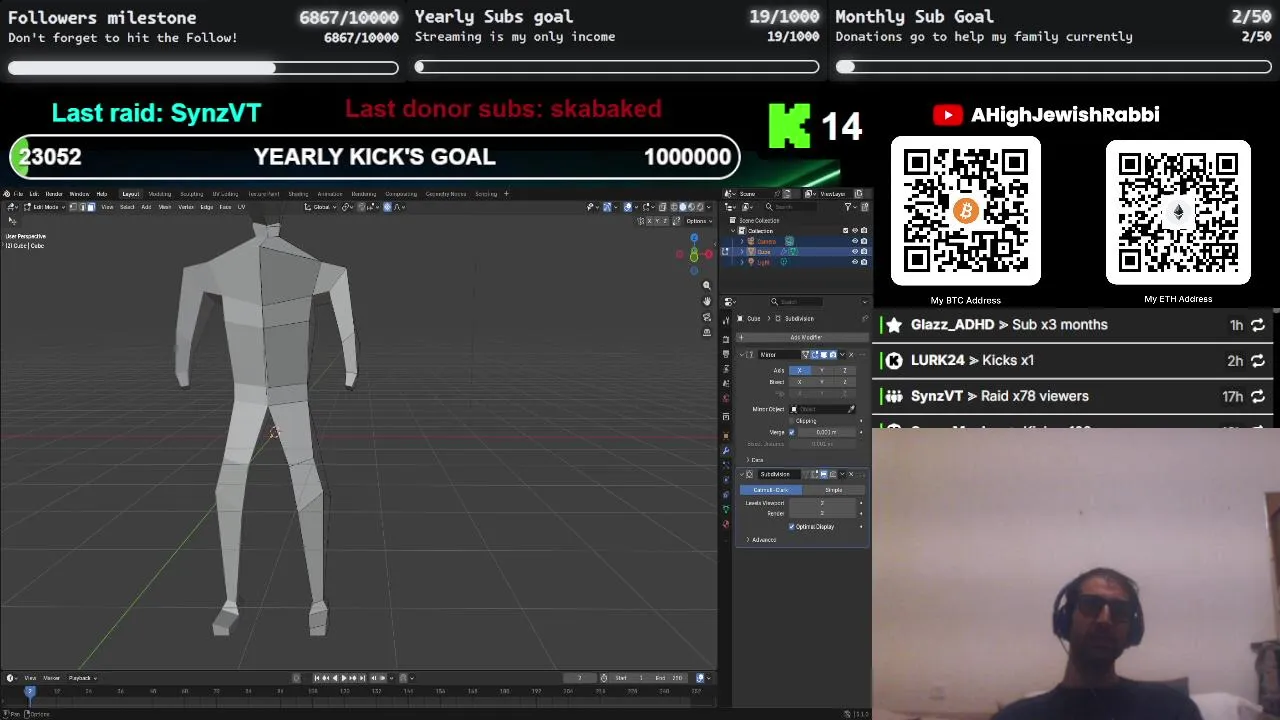Open the viewport Options dropdown
The width and height of the screenshot is (1280, 720).
click(699, 221)
